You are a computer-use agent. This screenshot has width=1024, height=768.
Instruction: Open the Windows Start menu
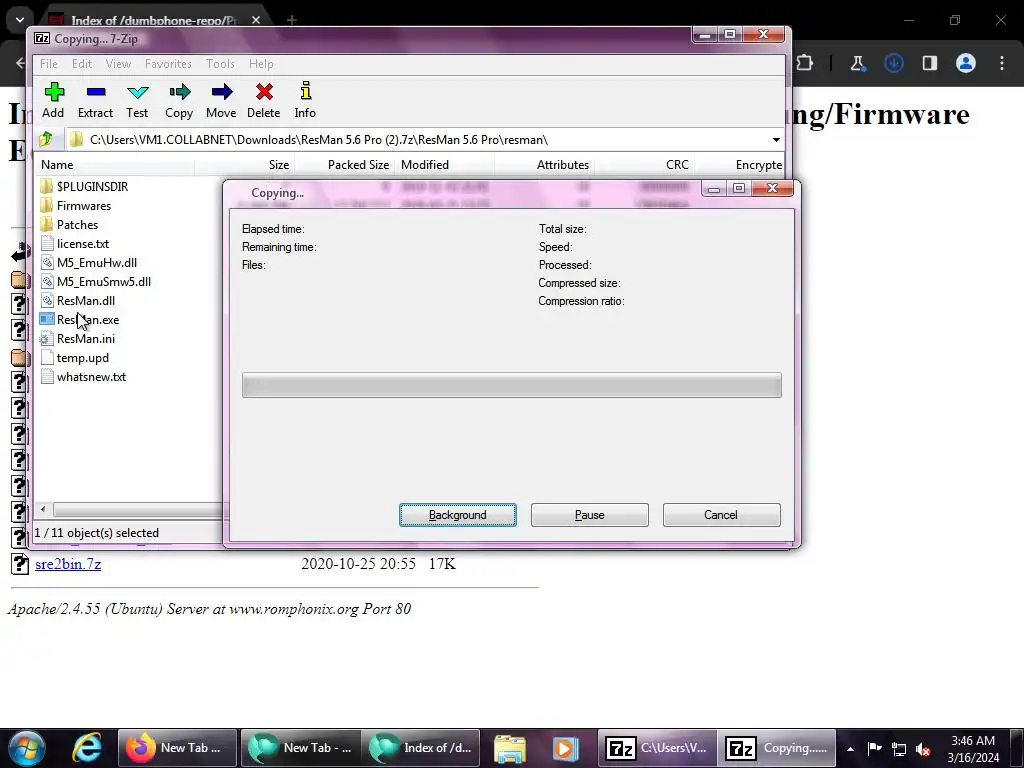coord(27,748)
